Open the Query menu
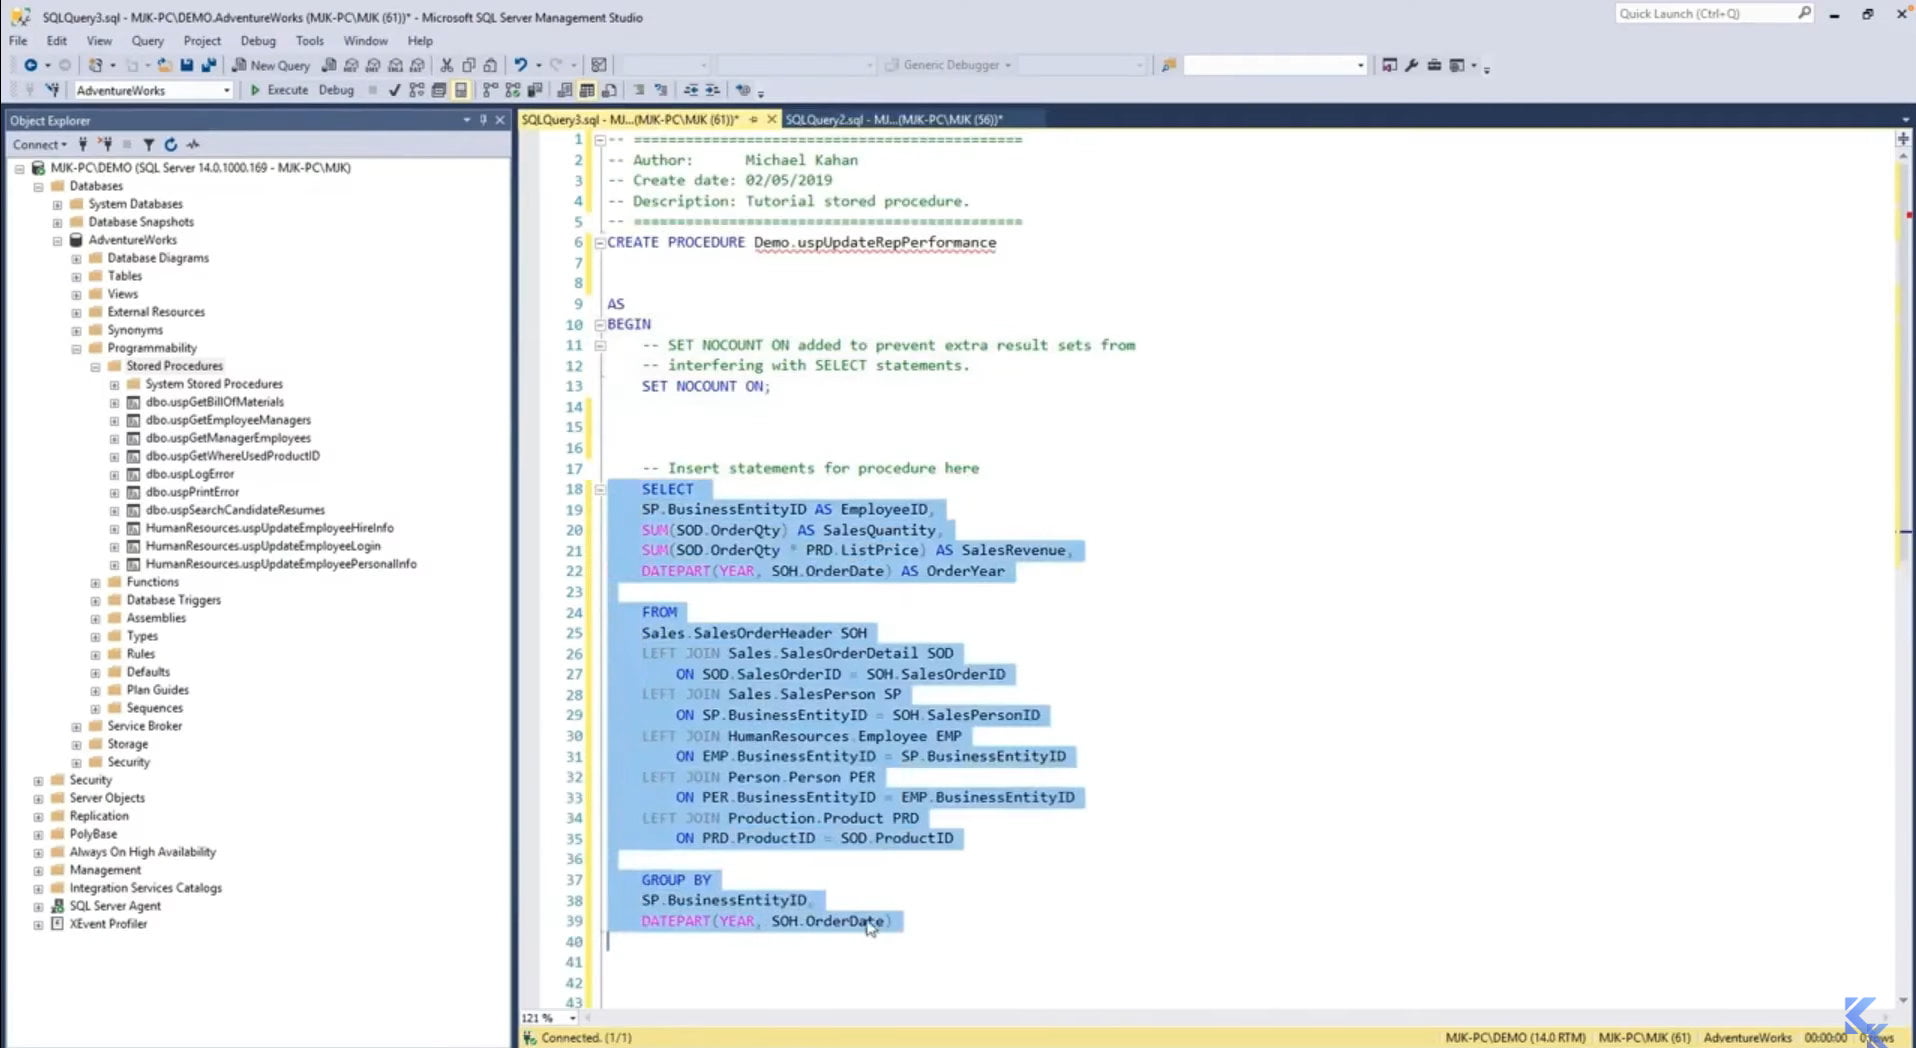 tap(147, 41)
